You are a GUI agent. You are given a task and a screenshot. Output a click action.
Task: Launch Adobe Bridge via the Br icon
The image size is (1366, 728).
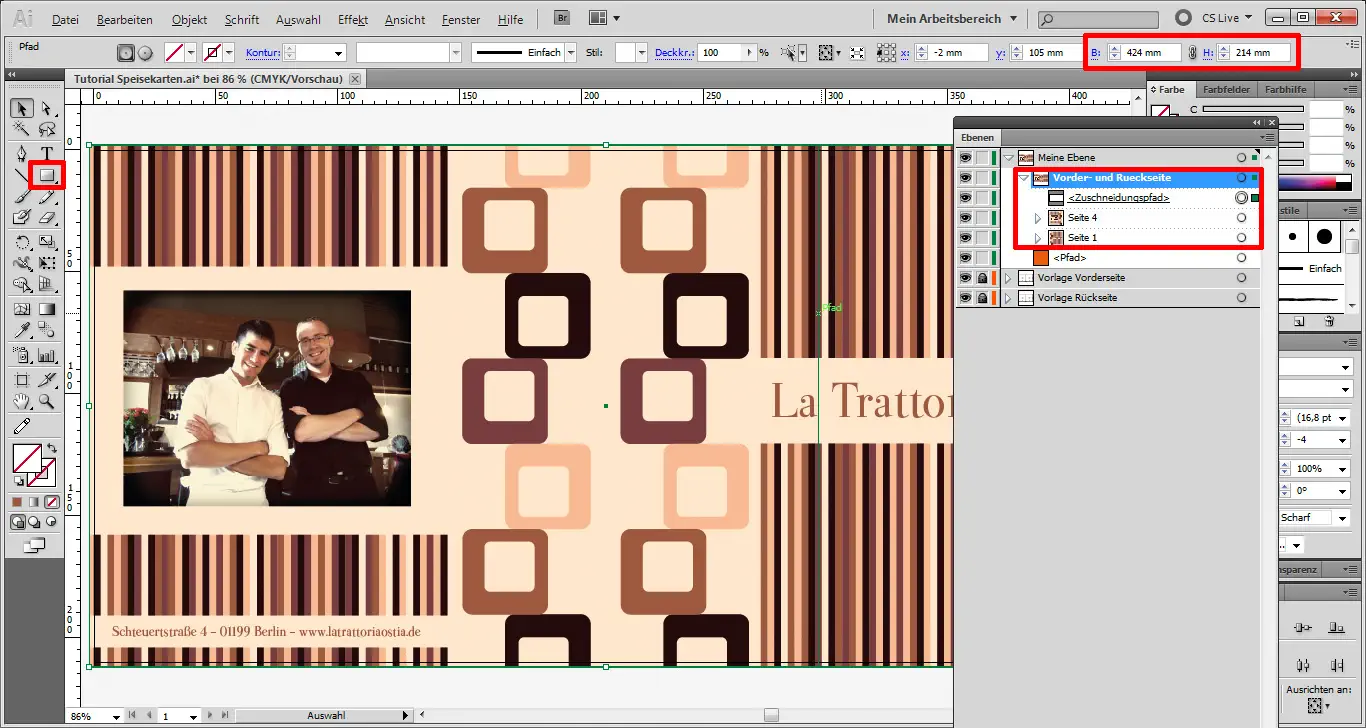561,17
